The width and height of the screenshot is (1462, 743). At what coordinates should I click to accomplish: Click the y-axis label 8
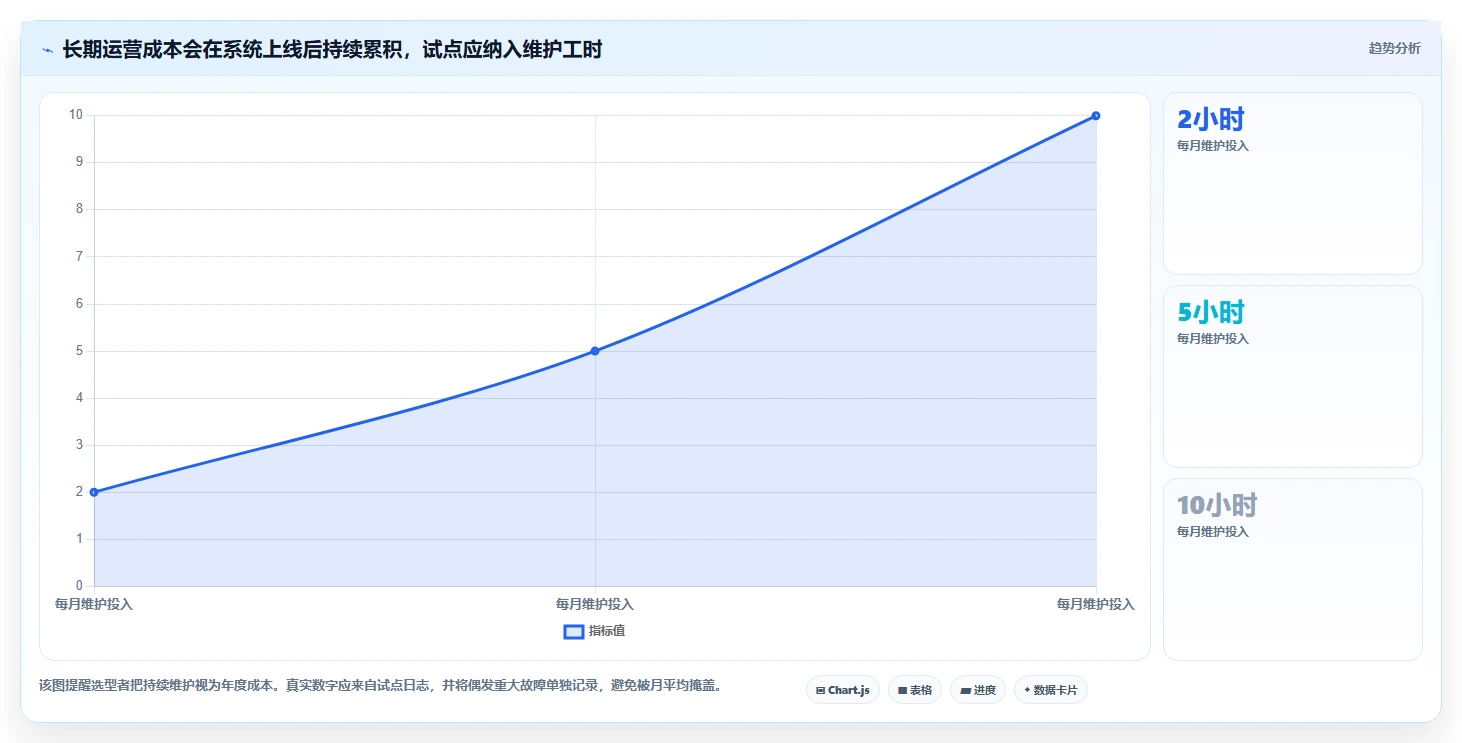(x=79, y=209)
